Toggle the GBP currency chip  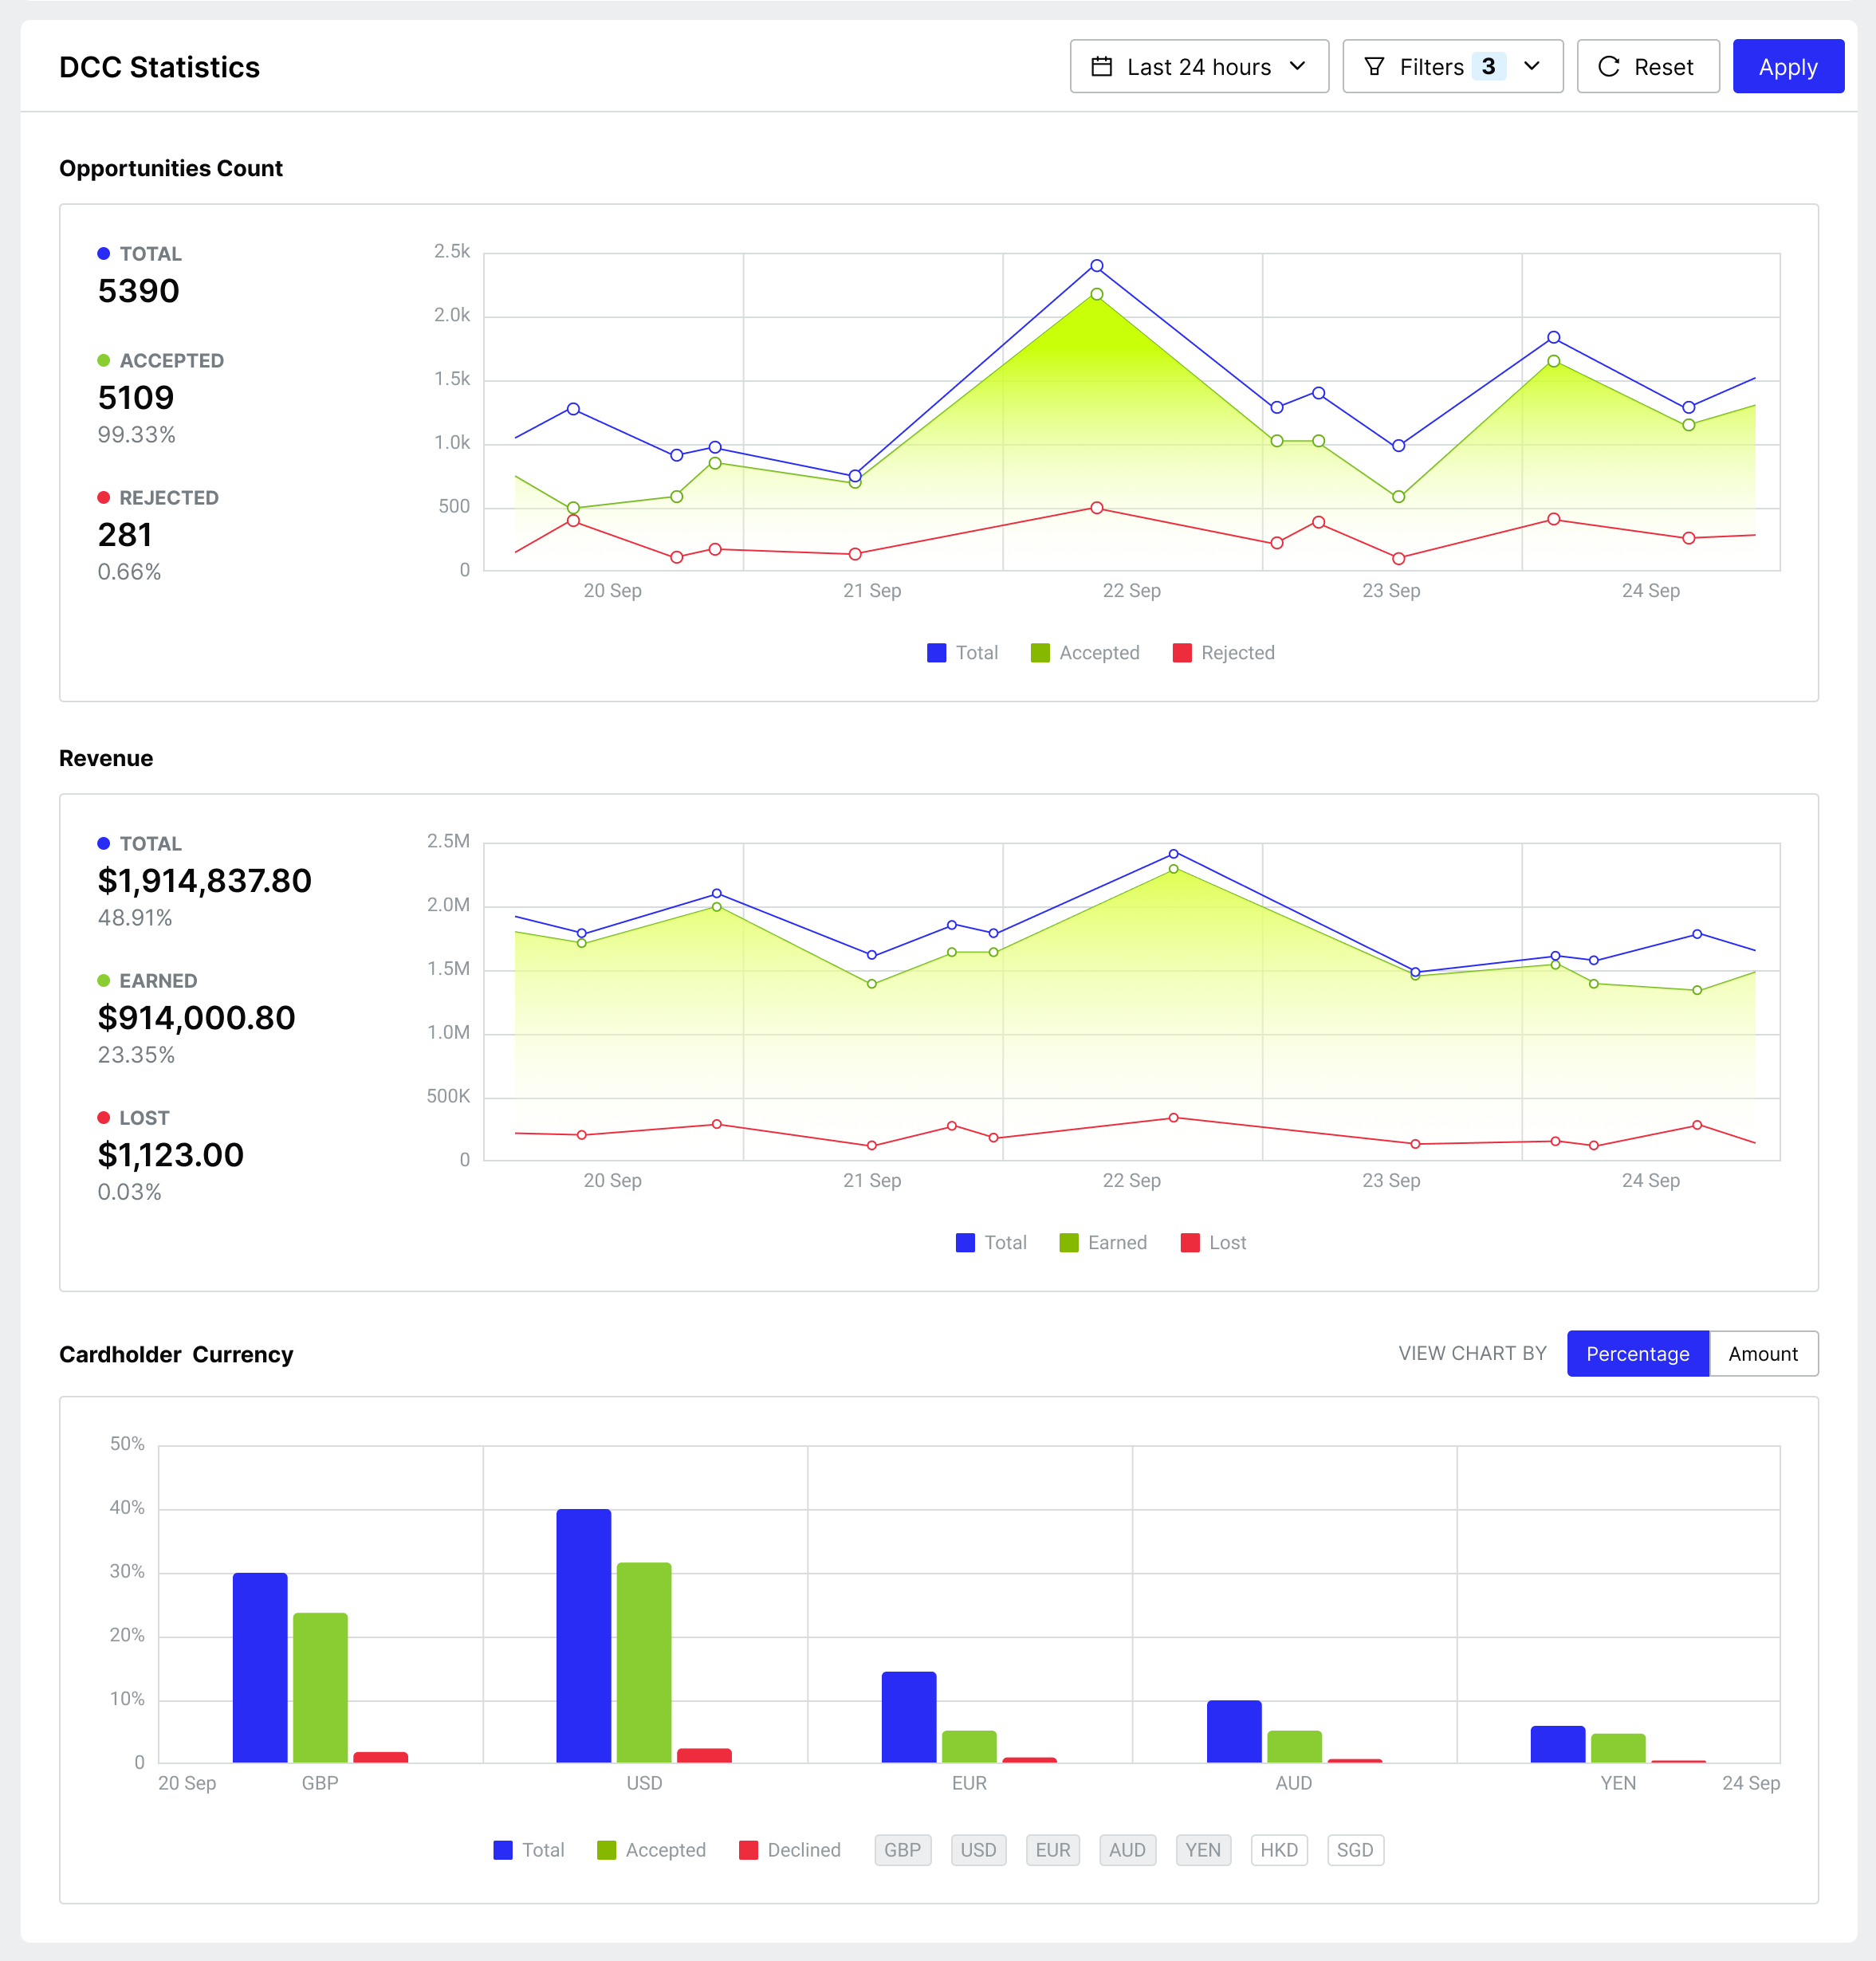902,1850
